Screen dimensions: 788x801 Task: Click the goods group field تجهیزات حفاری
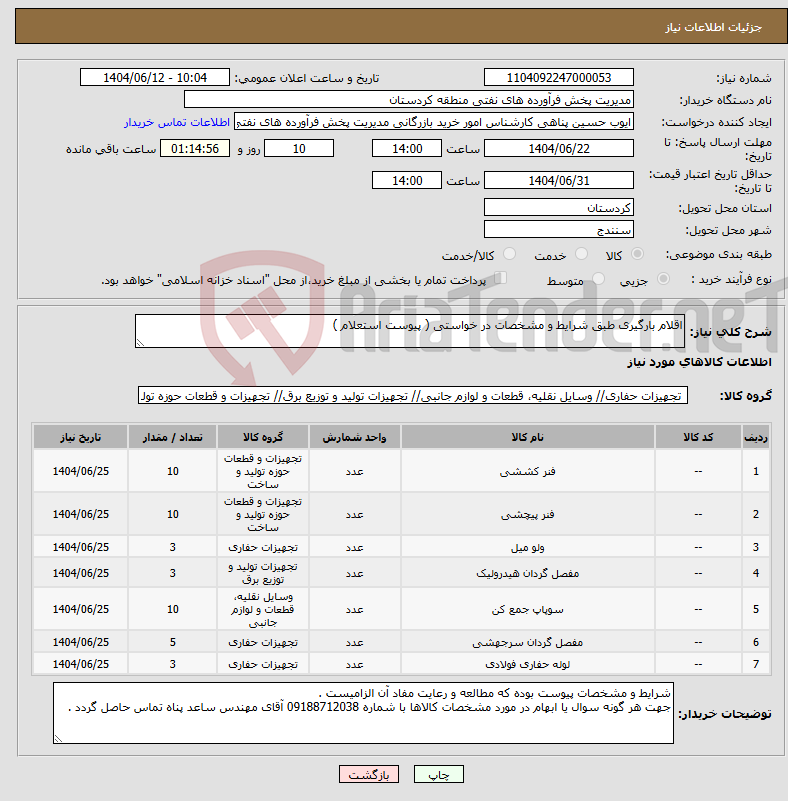tap(413, 395)
